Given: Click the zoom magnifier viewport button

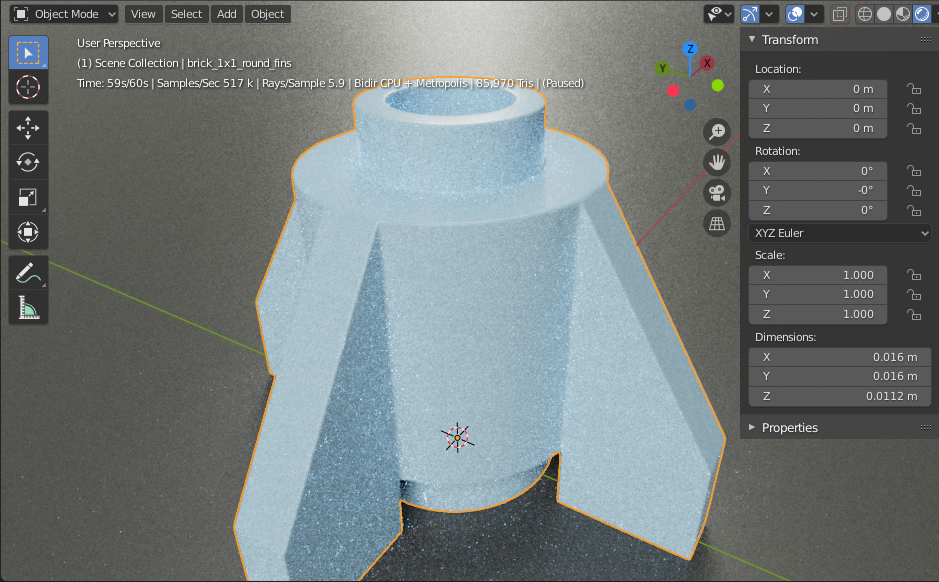Looking at the screenshot, I should coord(717,131).
